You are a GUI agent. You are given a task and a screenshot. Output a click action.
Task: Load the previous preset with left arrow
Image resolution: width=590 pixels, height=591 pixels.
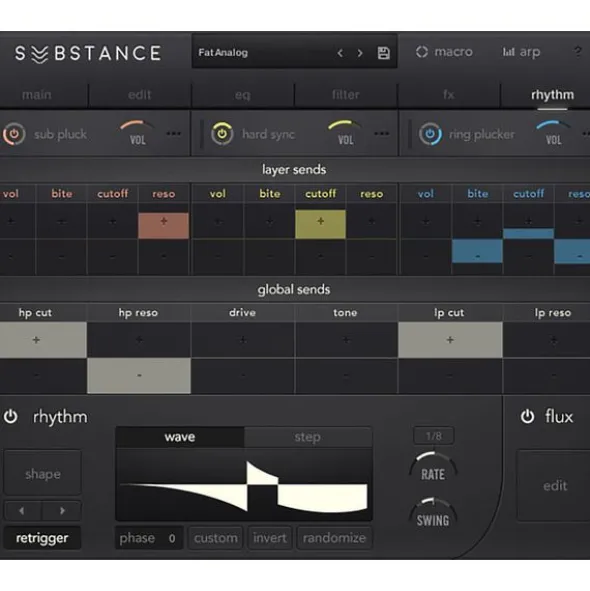click(x=340, y=53)
